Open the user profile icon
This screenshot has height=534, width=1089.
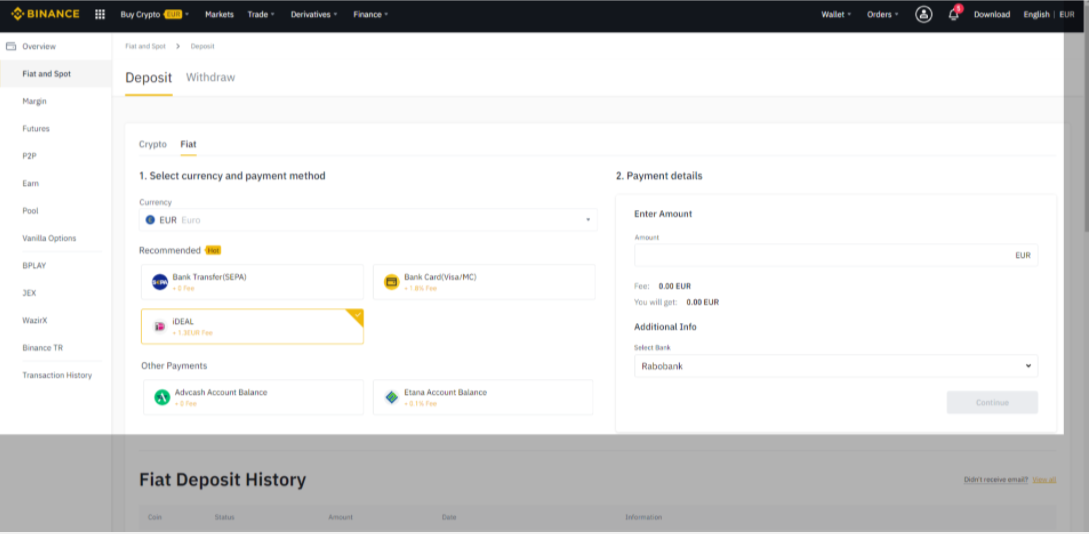pos(924,14)
